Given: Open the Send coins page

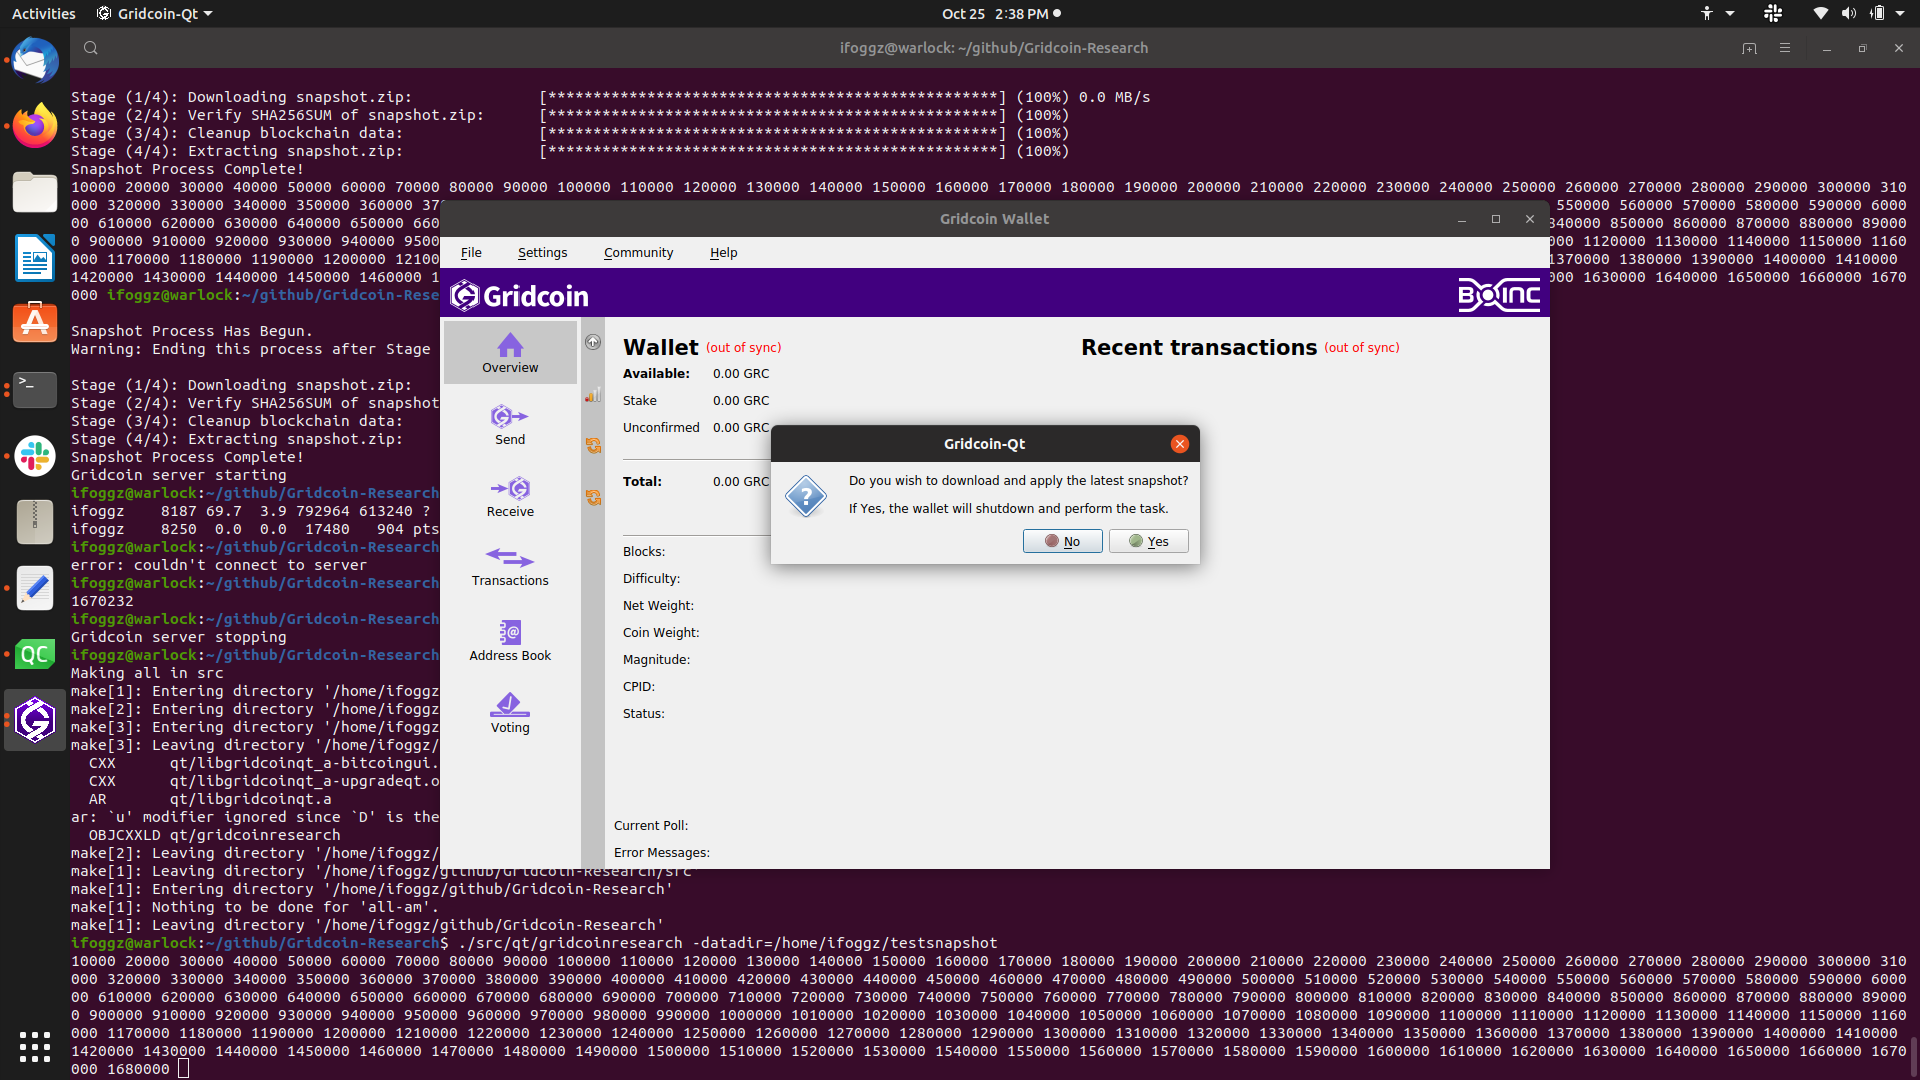Looking at the screenshot, I should point(510,424).
